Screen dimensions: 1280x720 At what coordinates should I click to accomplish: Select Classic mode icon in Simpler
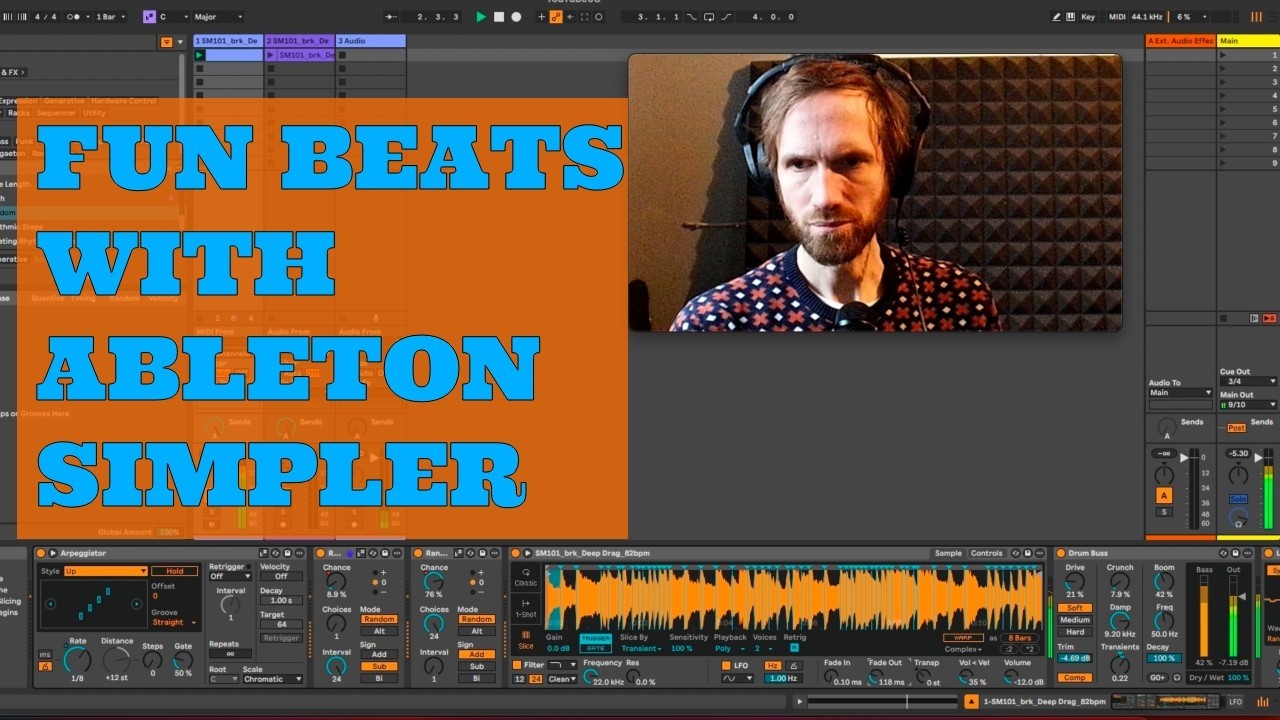[x=526, y=577]
